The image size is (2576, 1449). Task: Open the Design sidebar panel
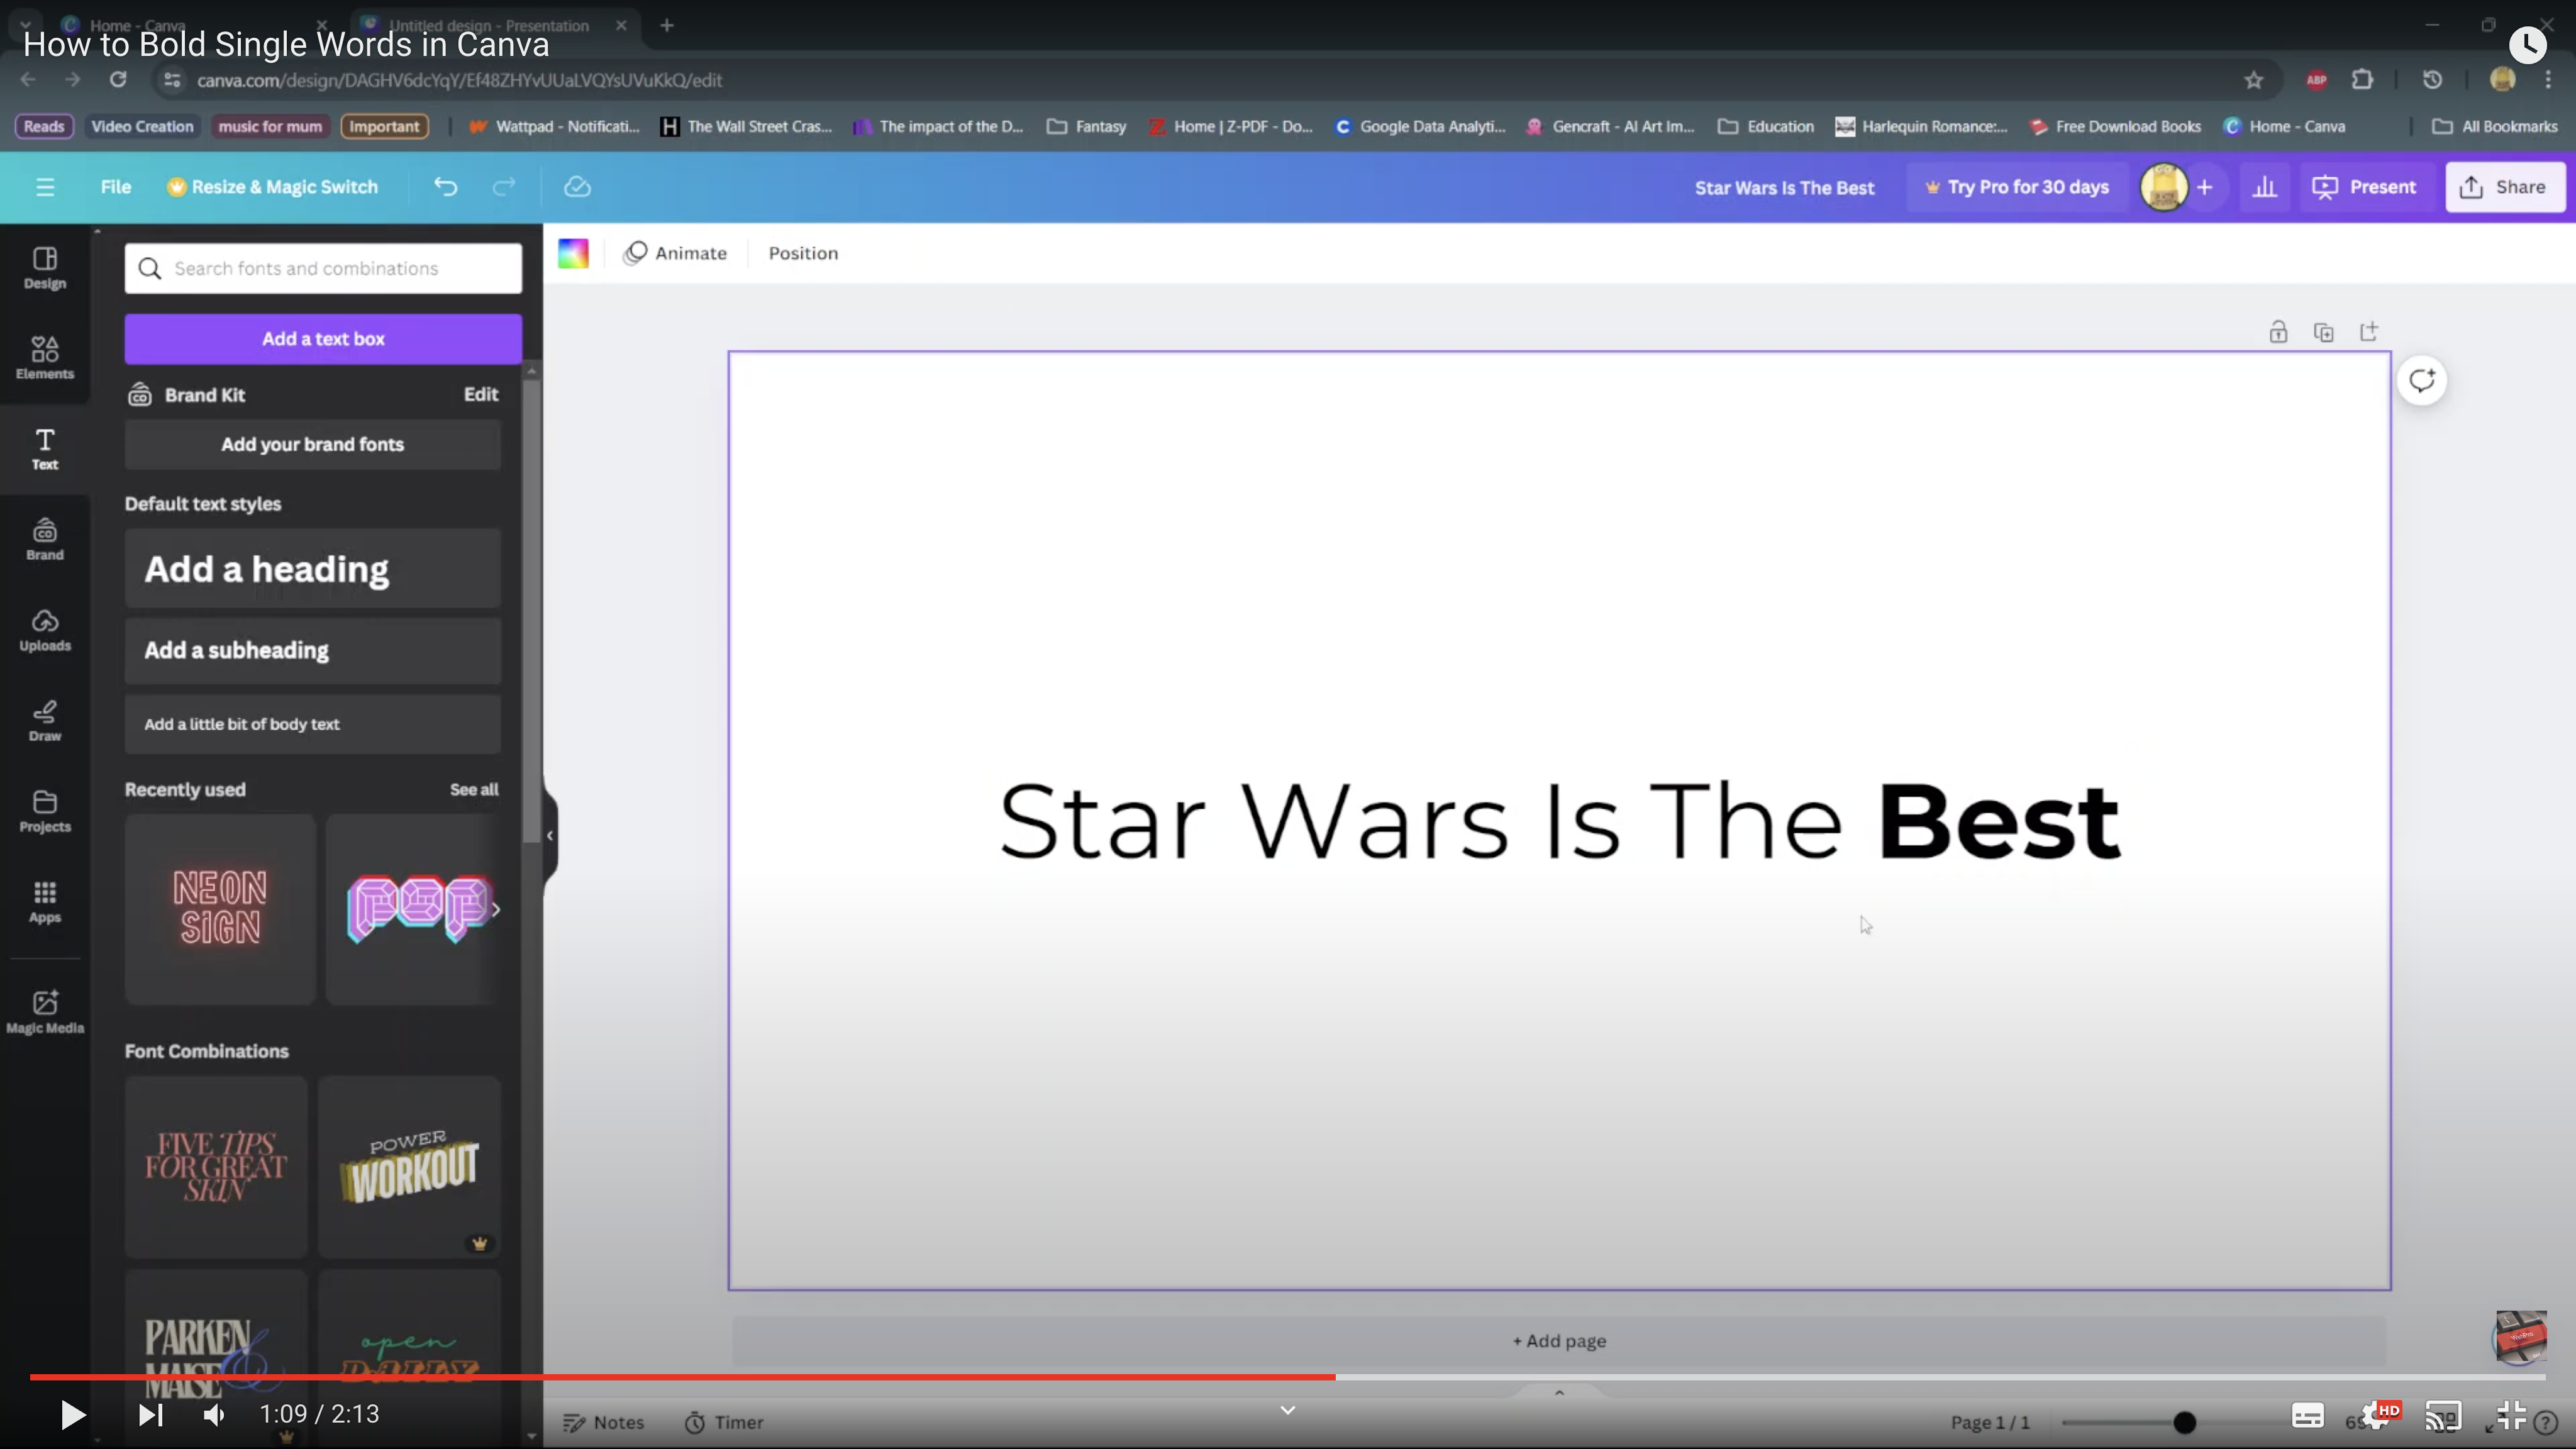coord(45,268)
